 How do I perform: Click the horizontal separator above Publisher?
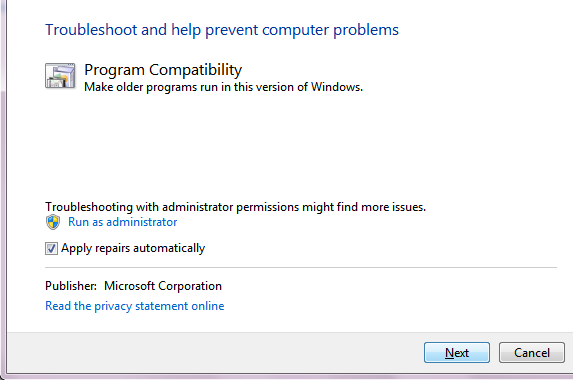[301, 267]
